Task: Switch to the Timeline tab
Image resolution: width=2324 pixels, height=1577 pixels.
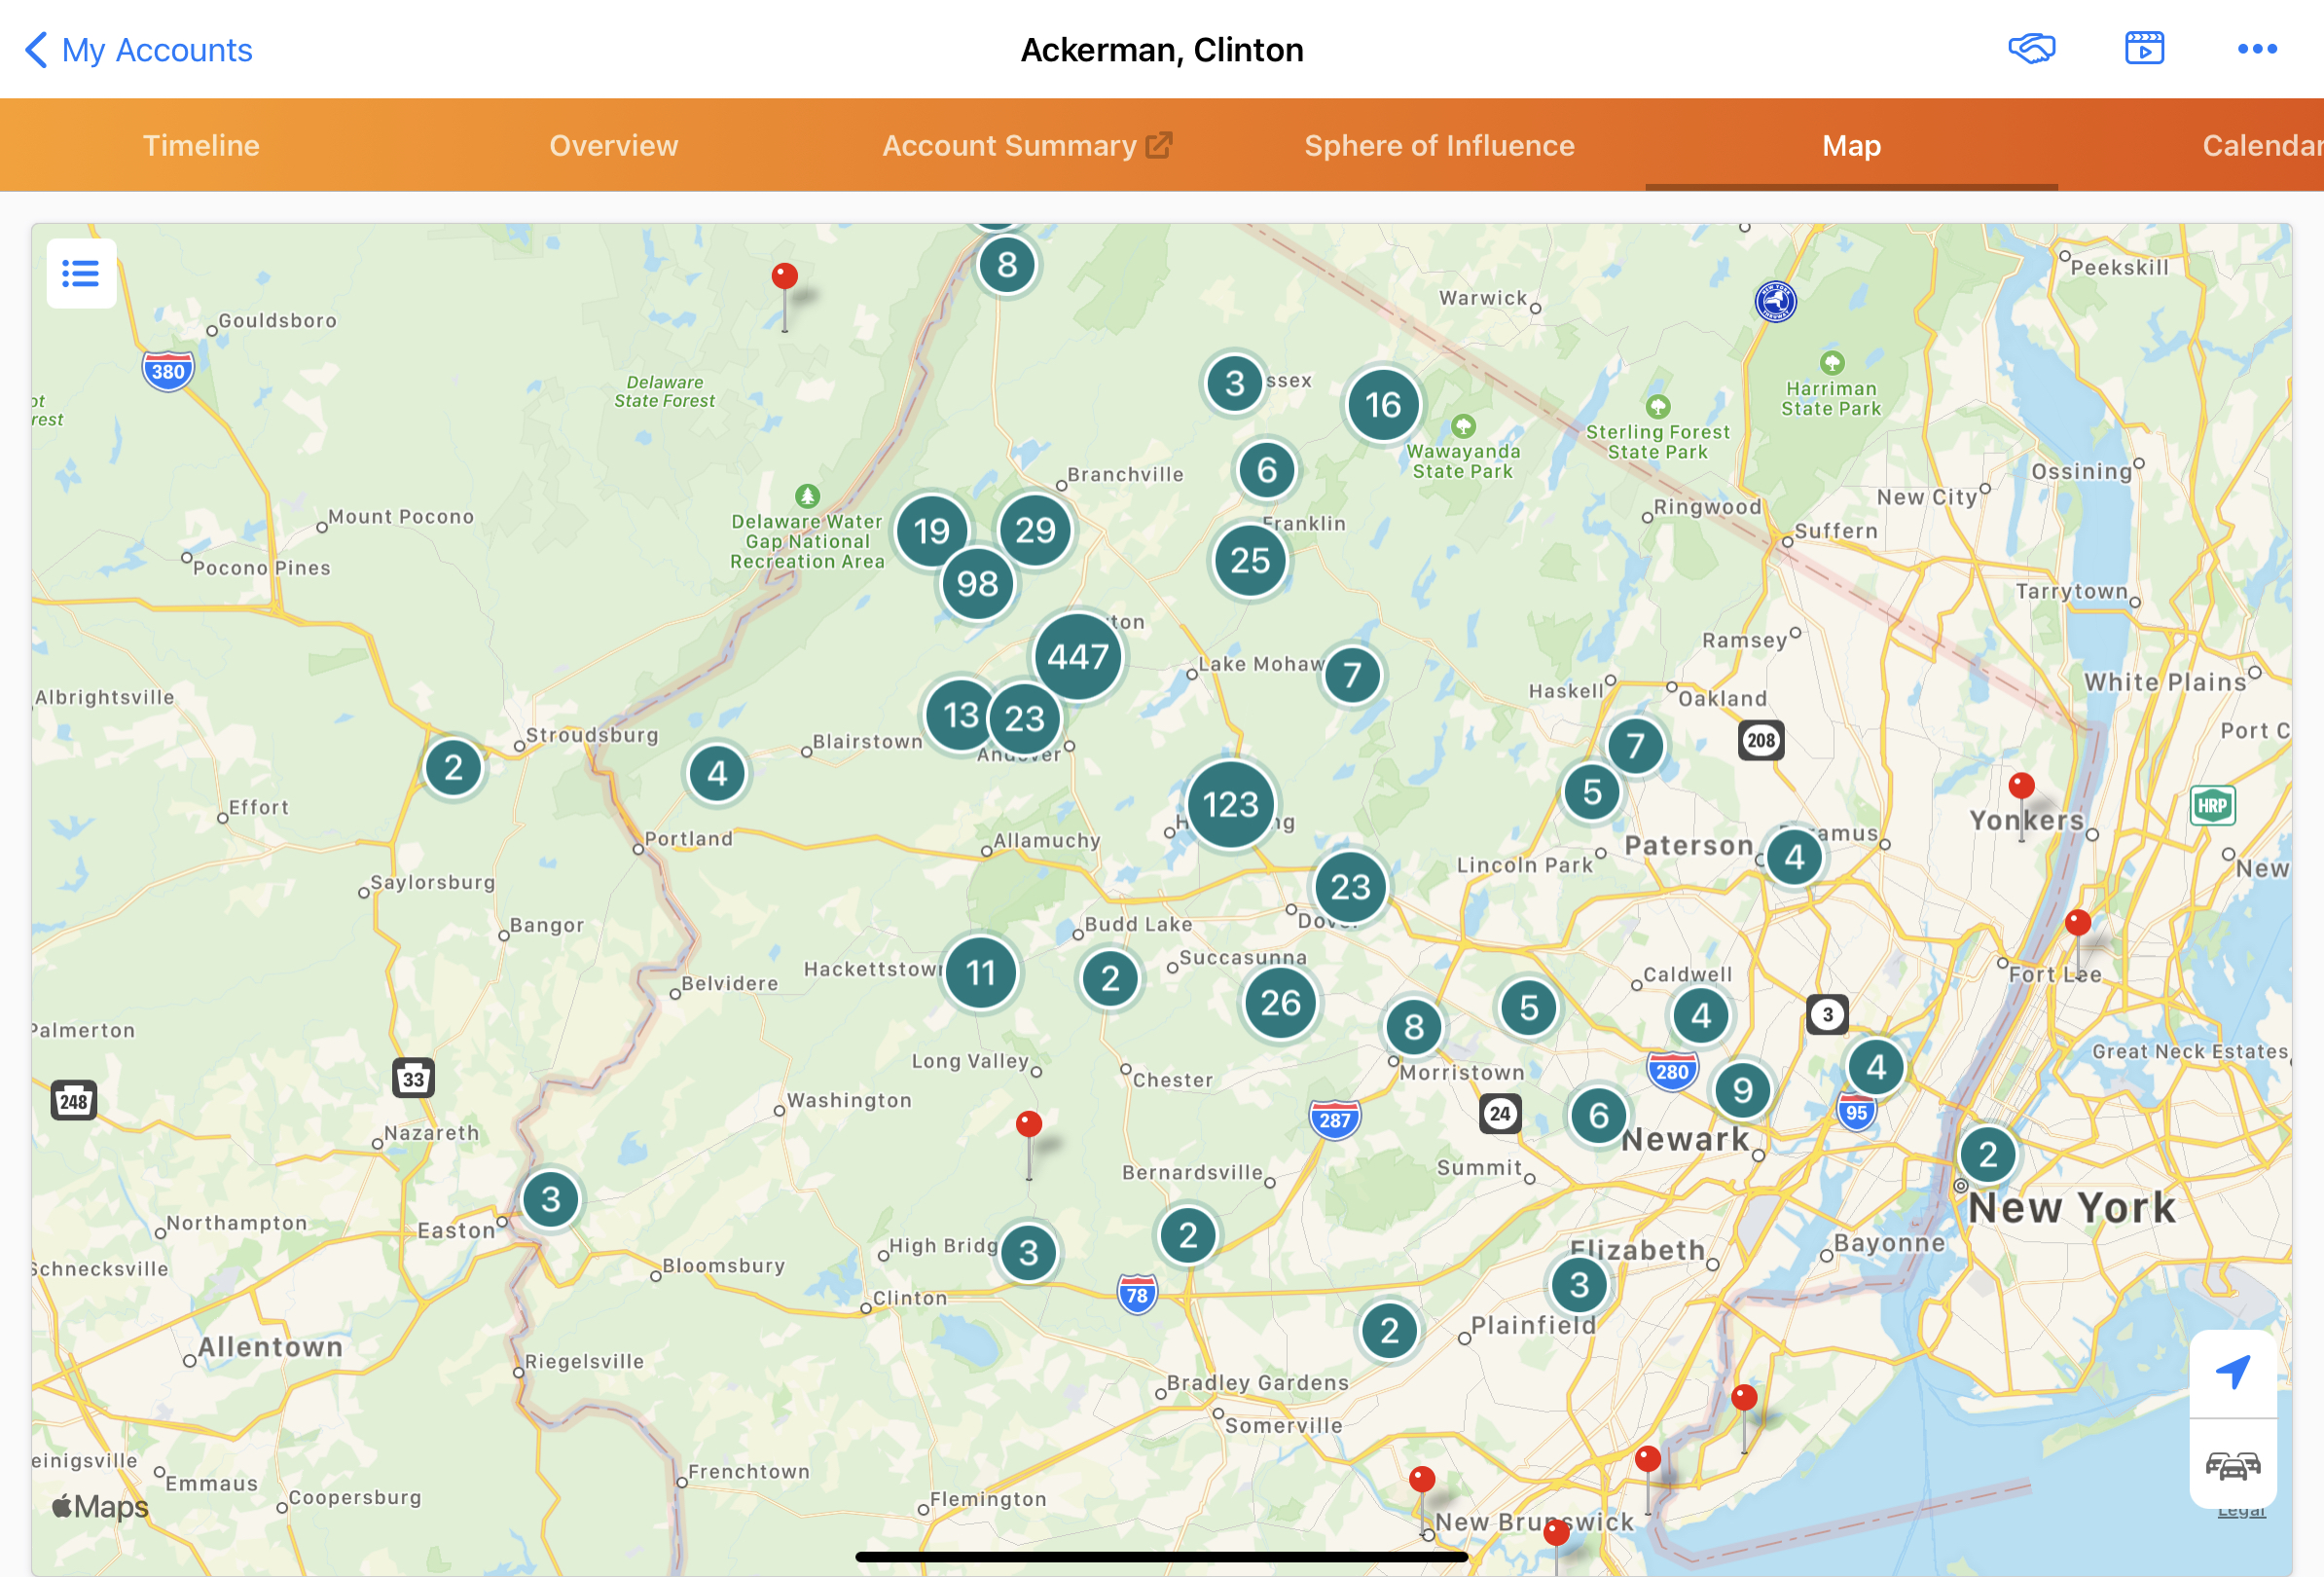Action: point(201,146)
